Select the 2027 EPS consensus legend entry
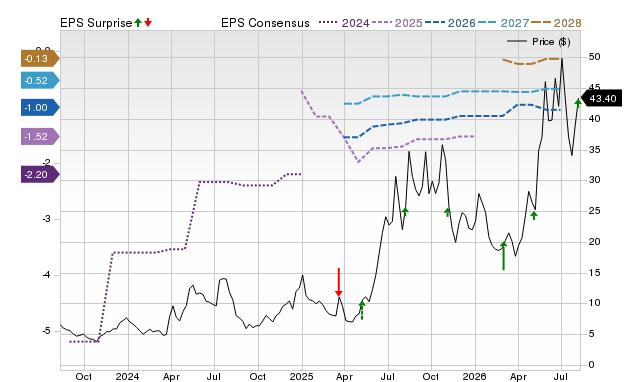The width and height of the screenshot is (640, 382). pos(503,23)
